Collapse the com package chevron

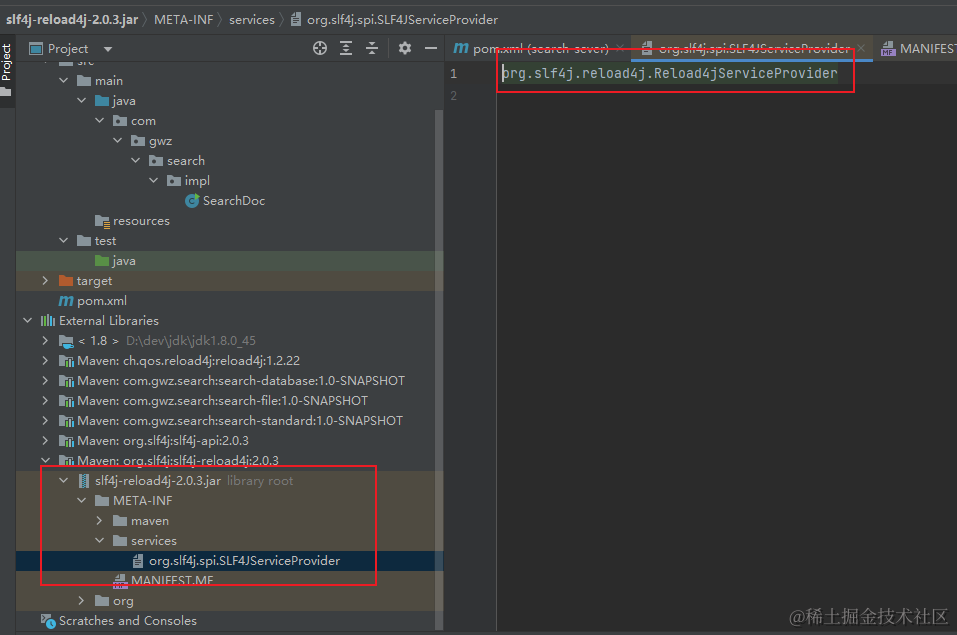pos(99,120)
